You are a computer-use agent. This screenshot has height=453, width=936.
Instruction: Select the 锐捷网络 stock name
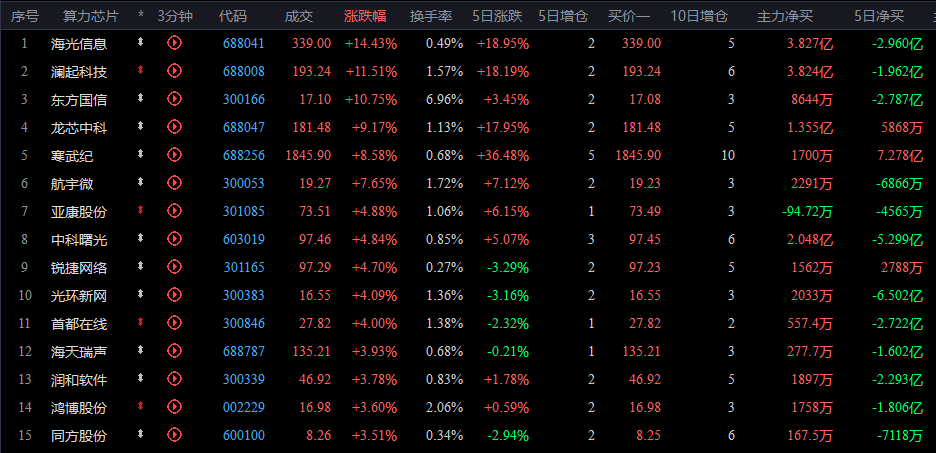79,268
